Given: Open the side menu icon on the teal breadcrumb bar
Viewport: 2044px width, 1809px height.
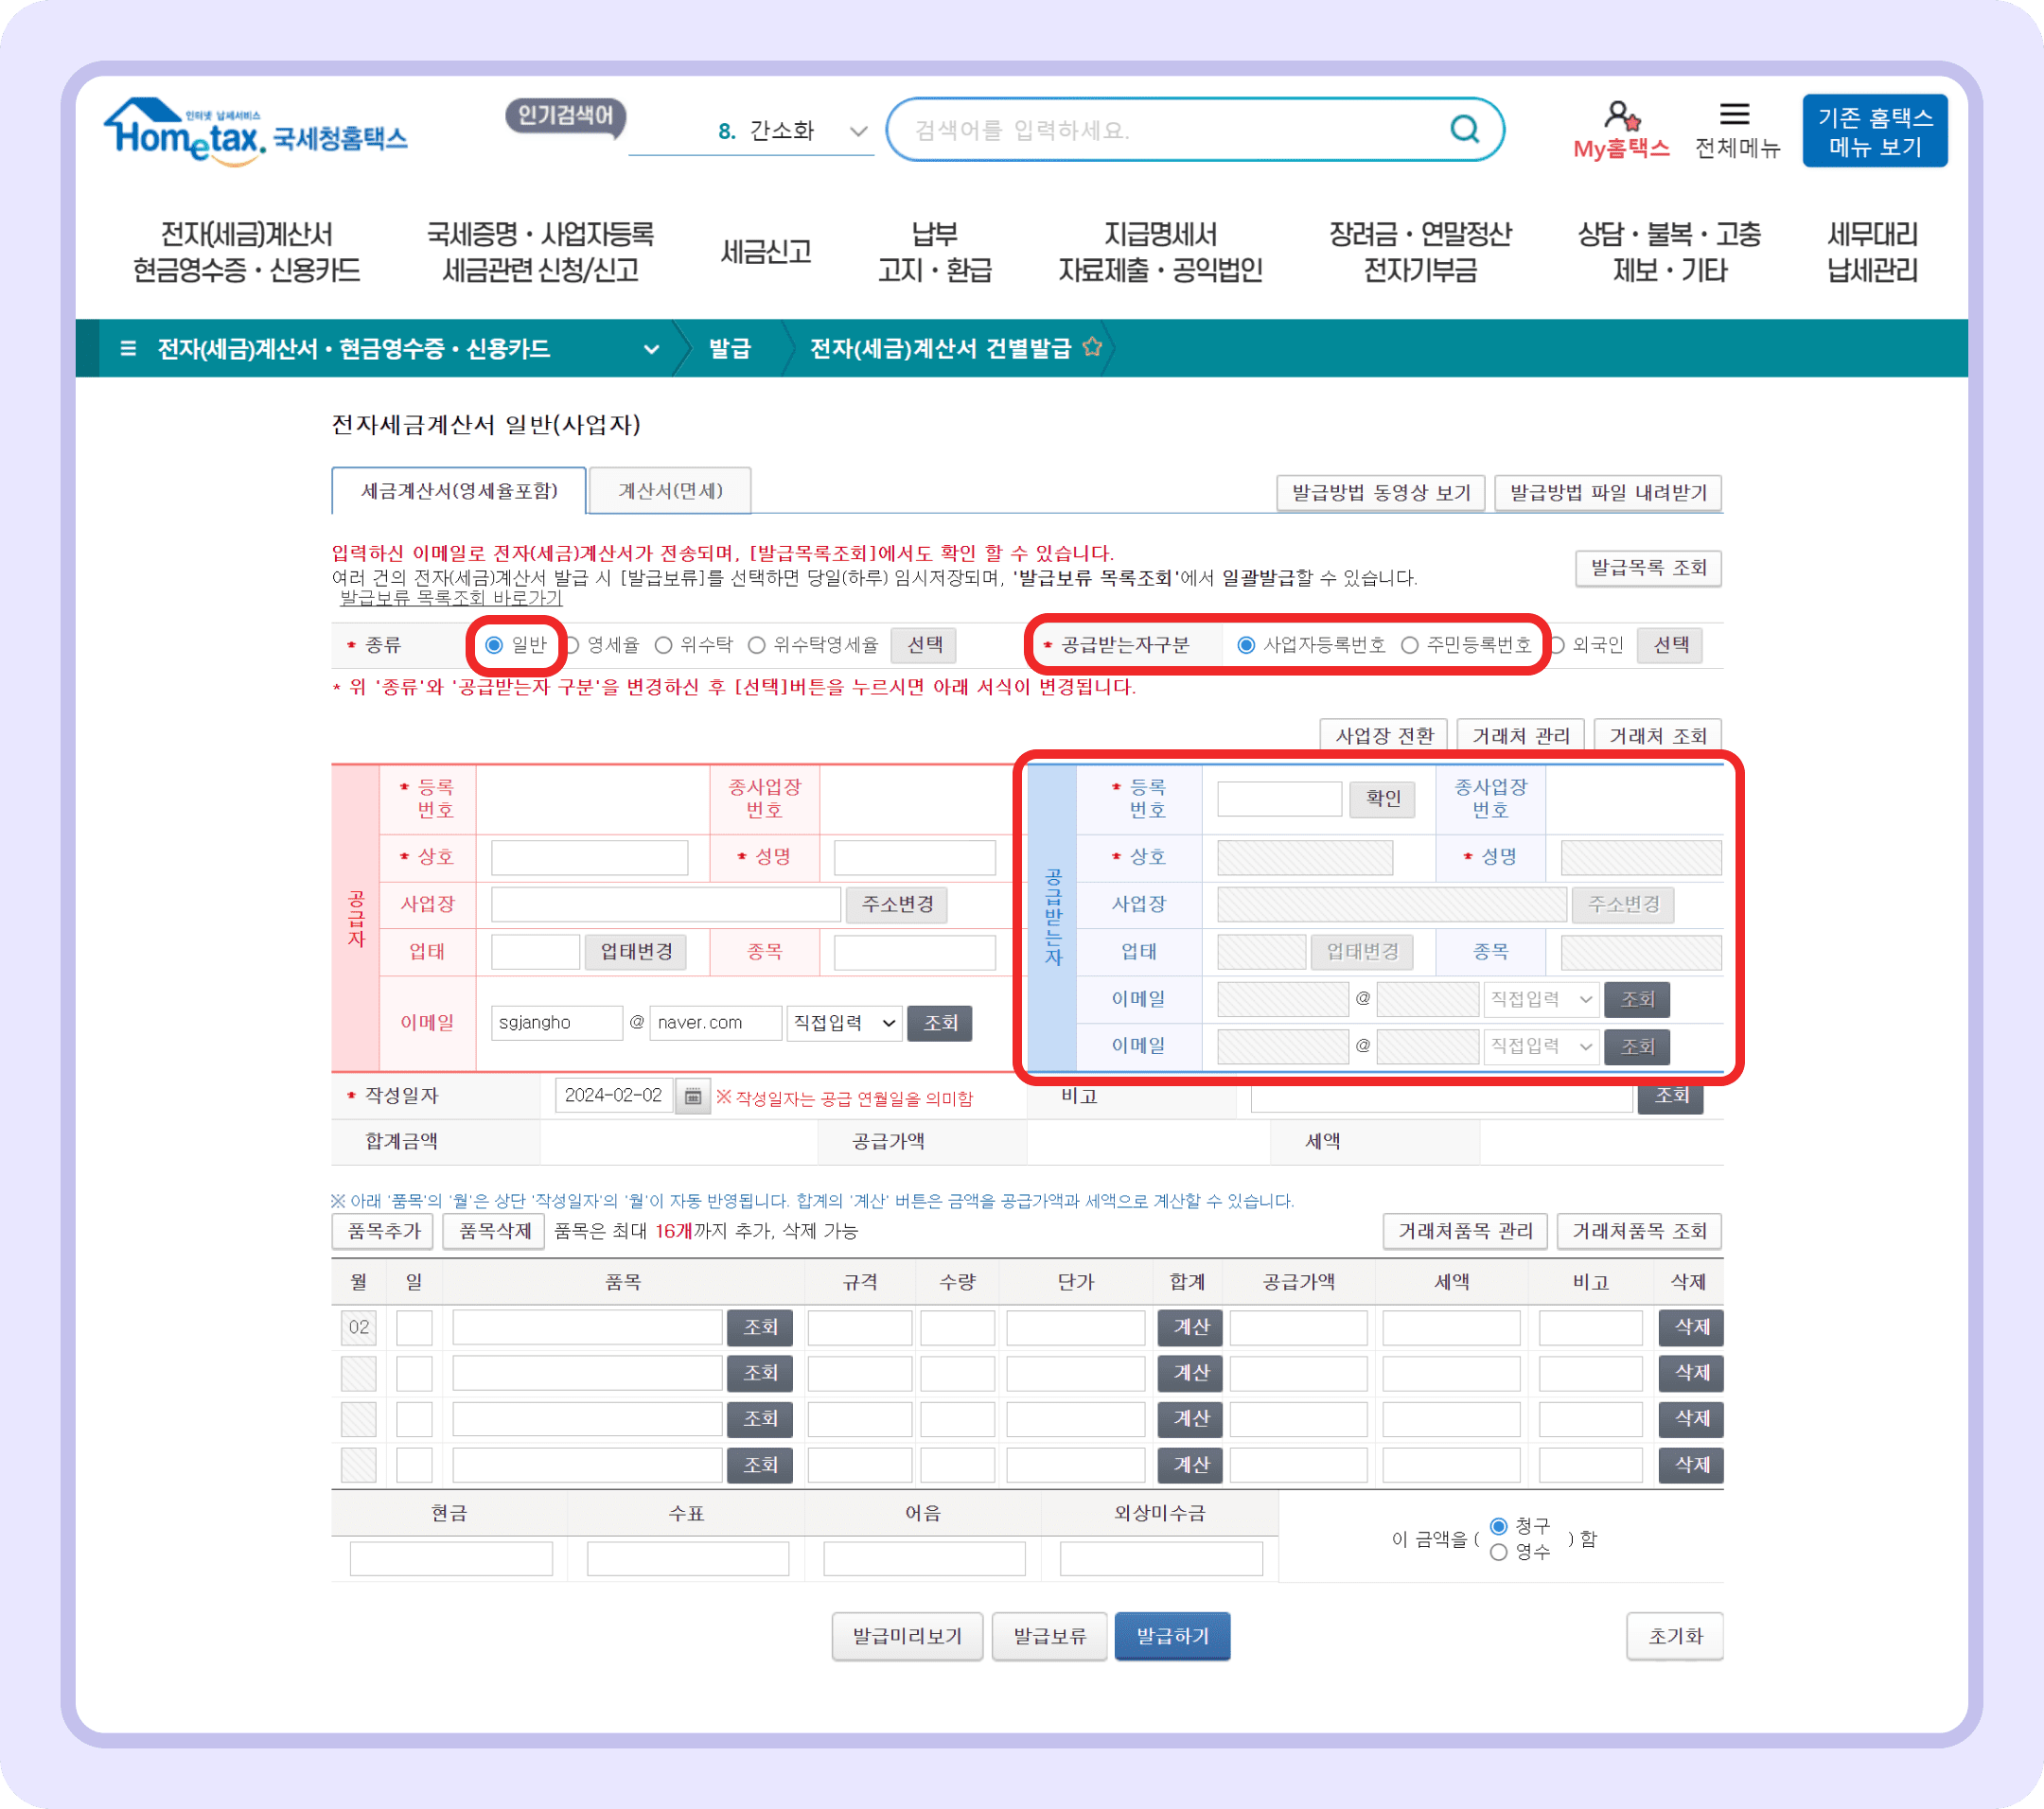Looking at the screenshot, I should click(x=129, y=350).
